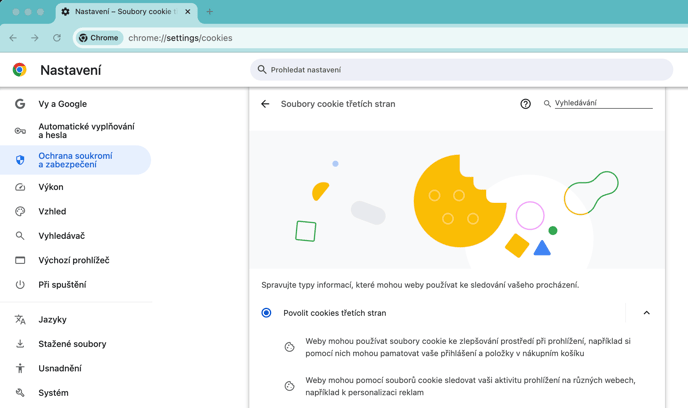Screen dimensions: 688x408
Task: Click the power icon next to Při spuštění
Action: (20, 285)
